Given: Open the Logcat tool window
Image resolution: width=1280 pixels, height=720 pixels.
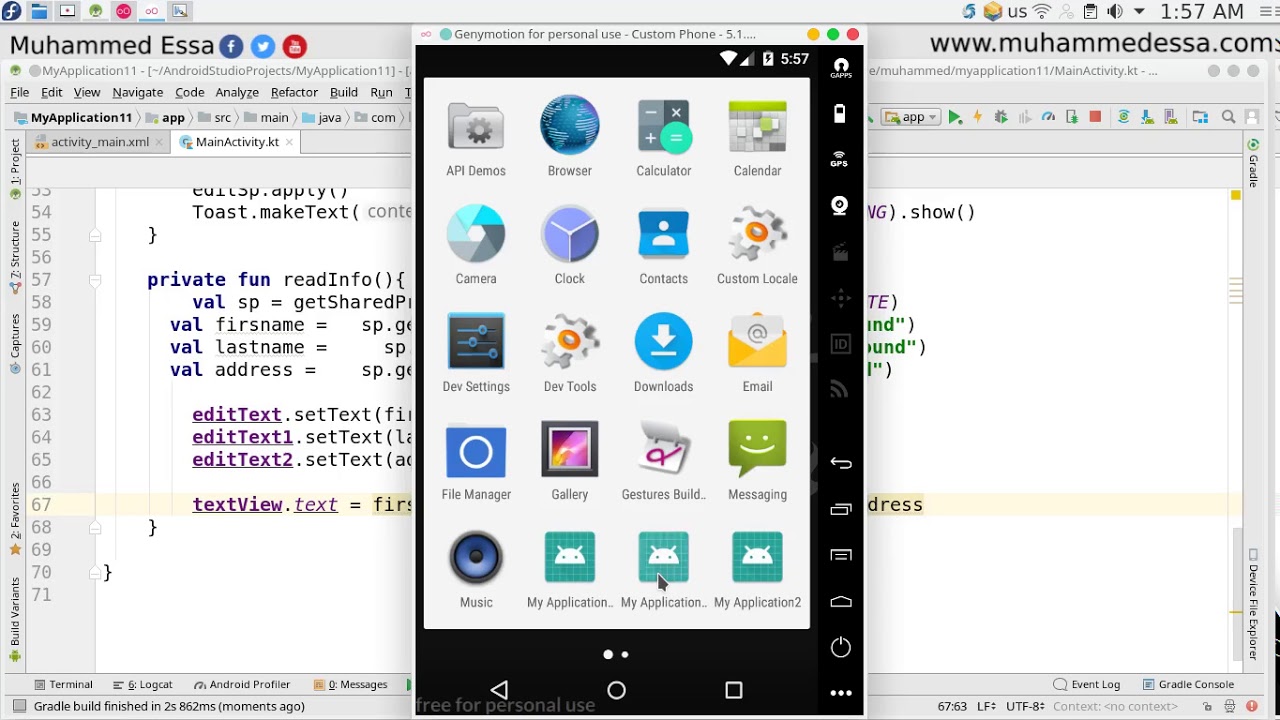Looking at the screenshot, I should pos(142,685).
